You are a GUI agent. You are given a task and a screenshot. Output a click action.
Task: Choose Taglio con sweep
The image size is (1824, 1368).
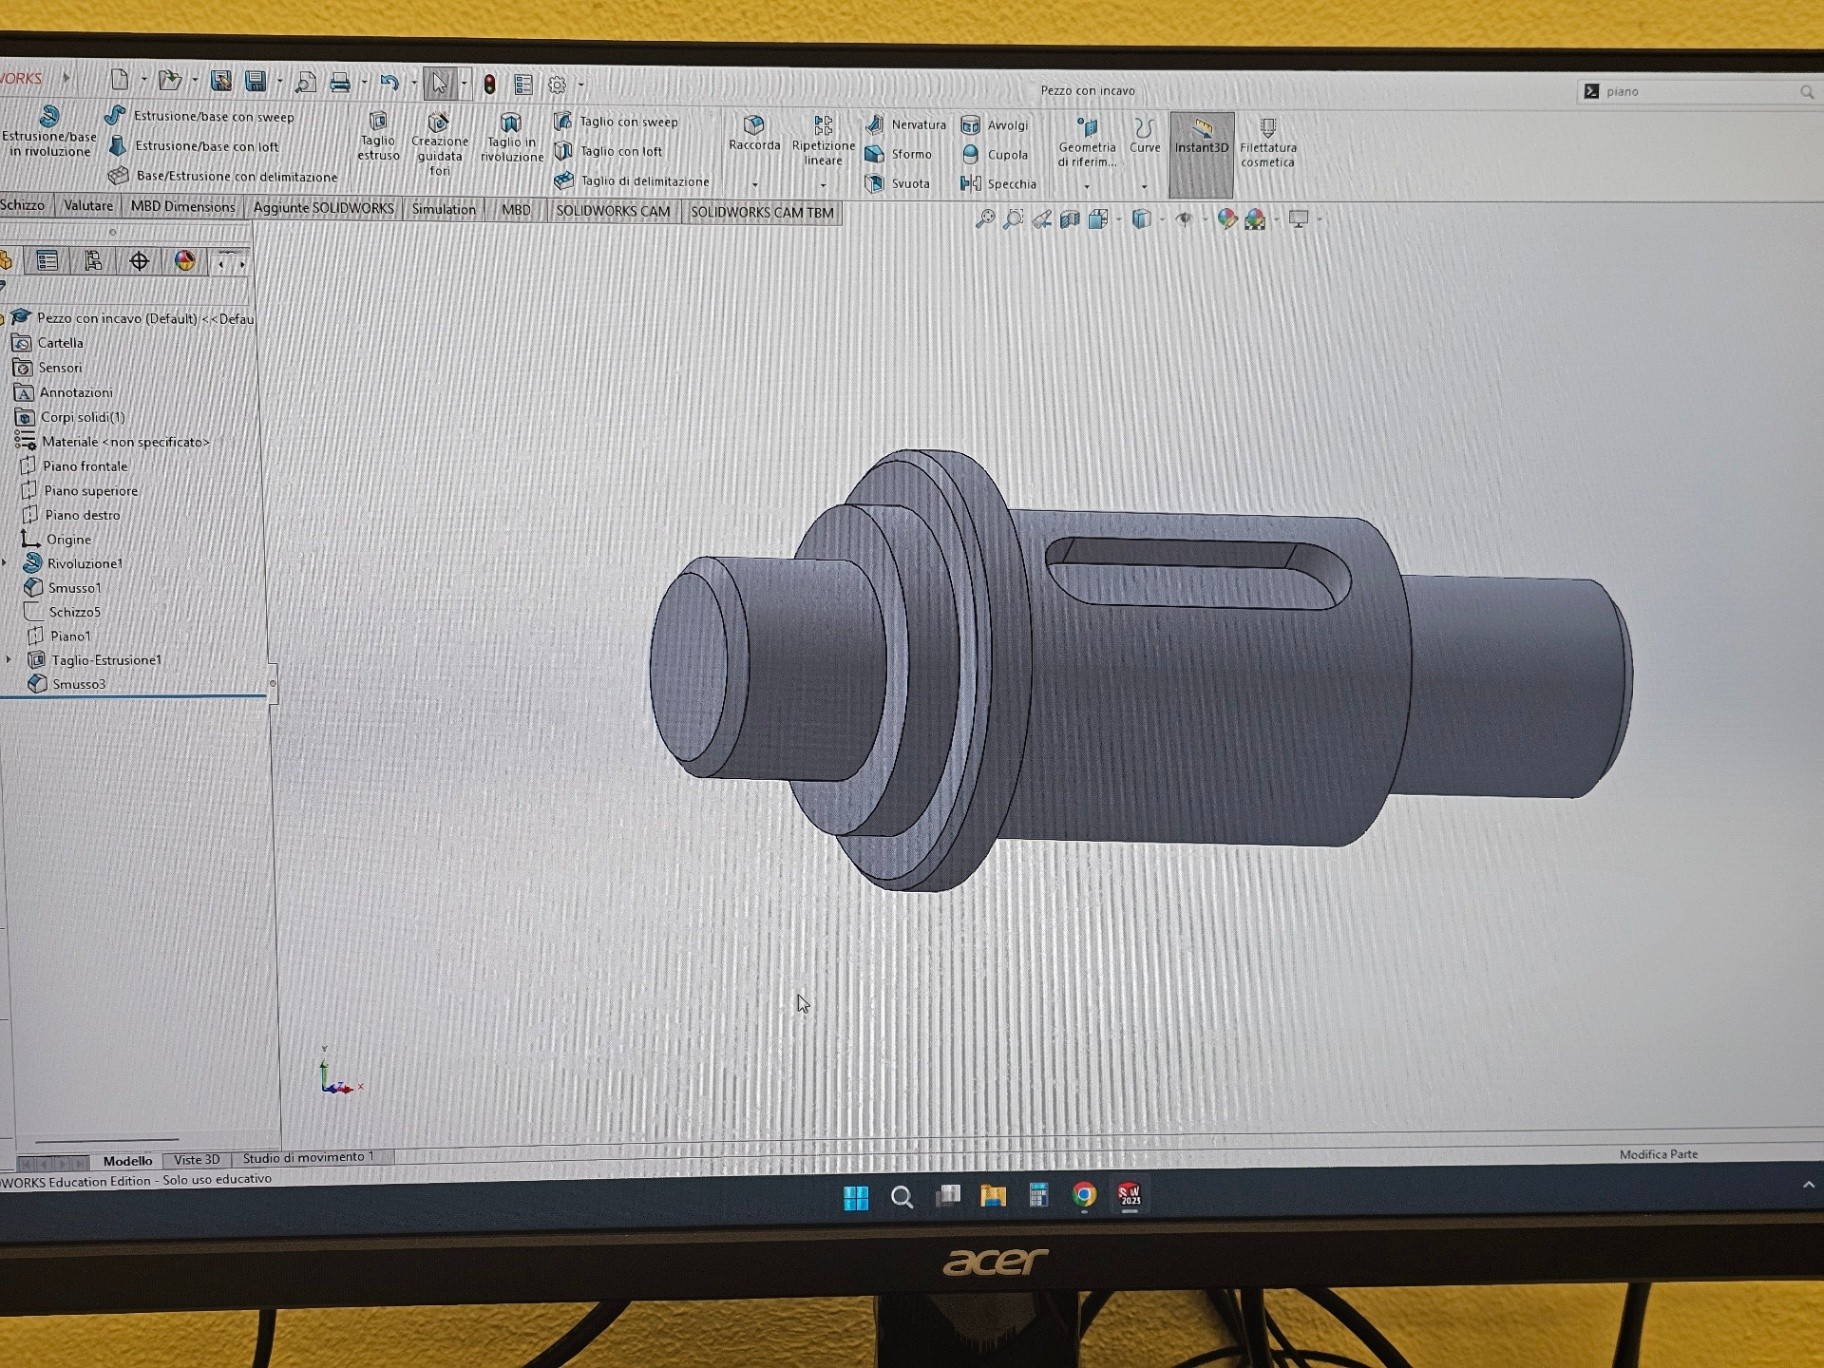coord(617,122)
